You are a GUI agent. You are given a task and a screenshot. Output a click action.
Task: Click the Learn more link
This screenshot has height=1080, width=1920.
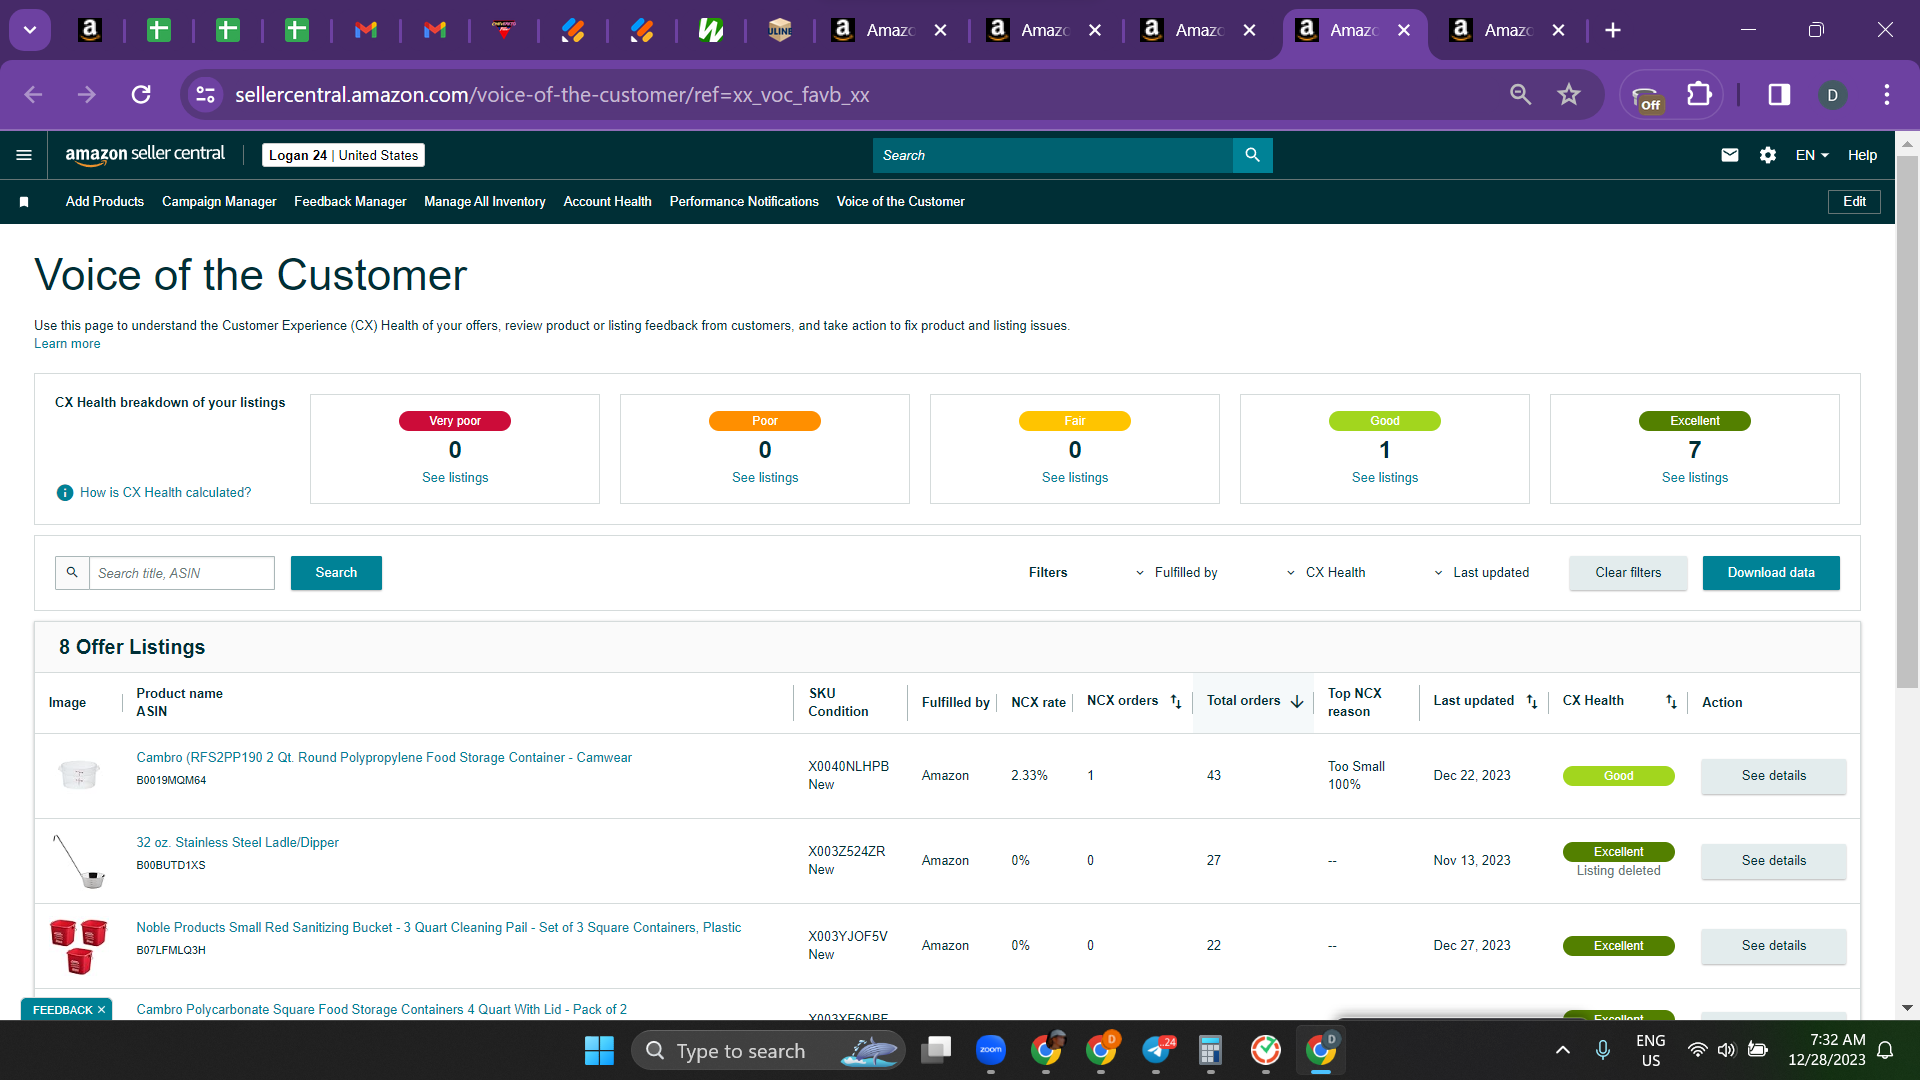[67, 344]
